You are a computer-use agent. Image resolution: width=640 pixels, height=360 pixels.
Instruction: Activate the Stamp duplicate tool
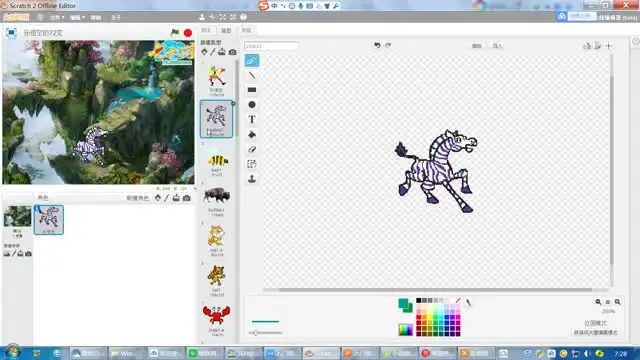click(252, 179)
